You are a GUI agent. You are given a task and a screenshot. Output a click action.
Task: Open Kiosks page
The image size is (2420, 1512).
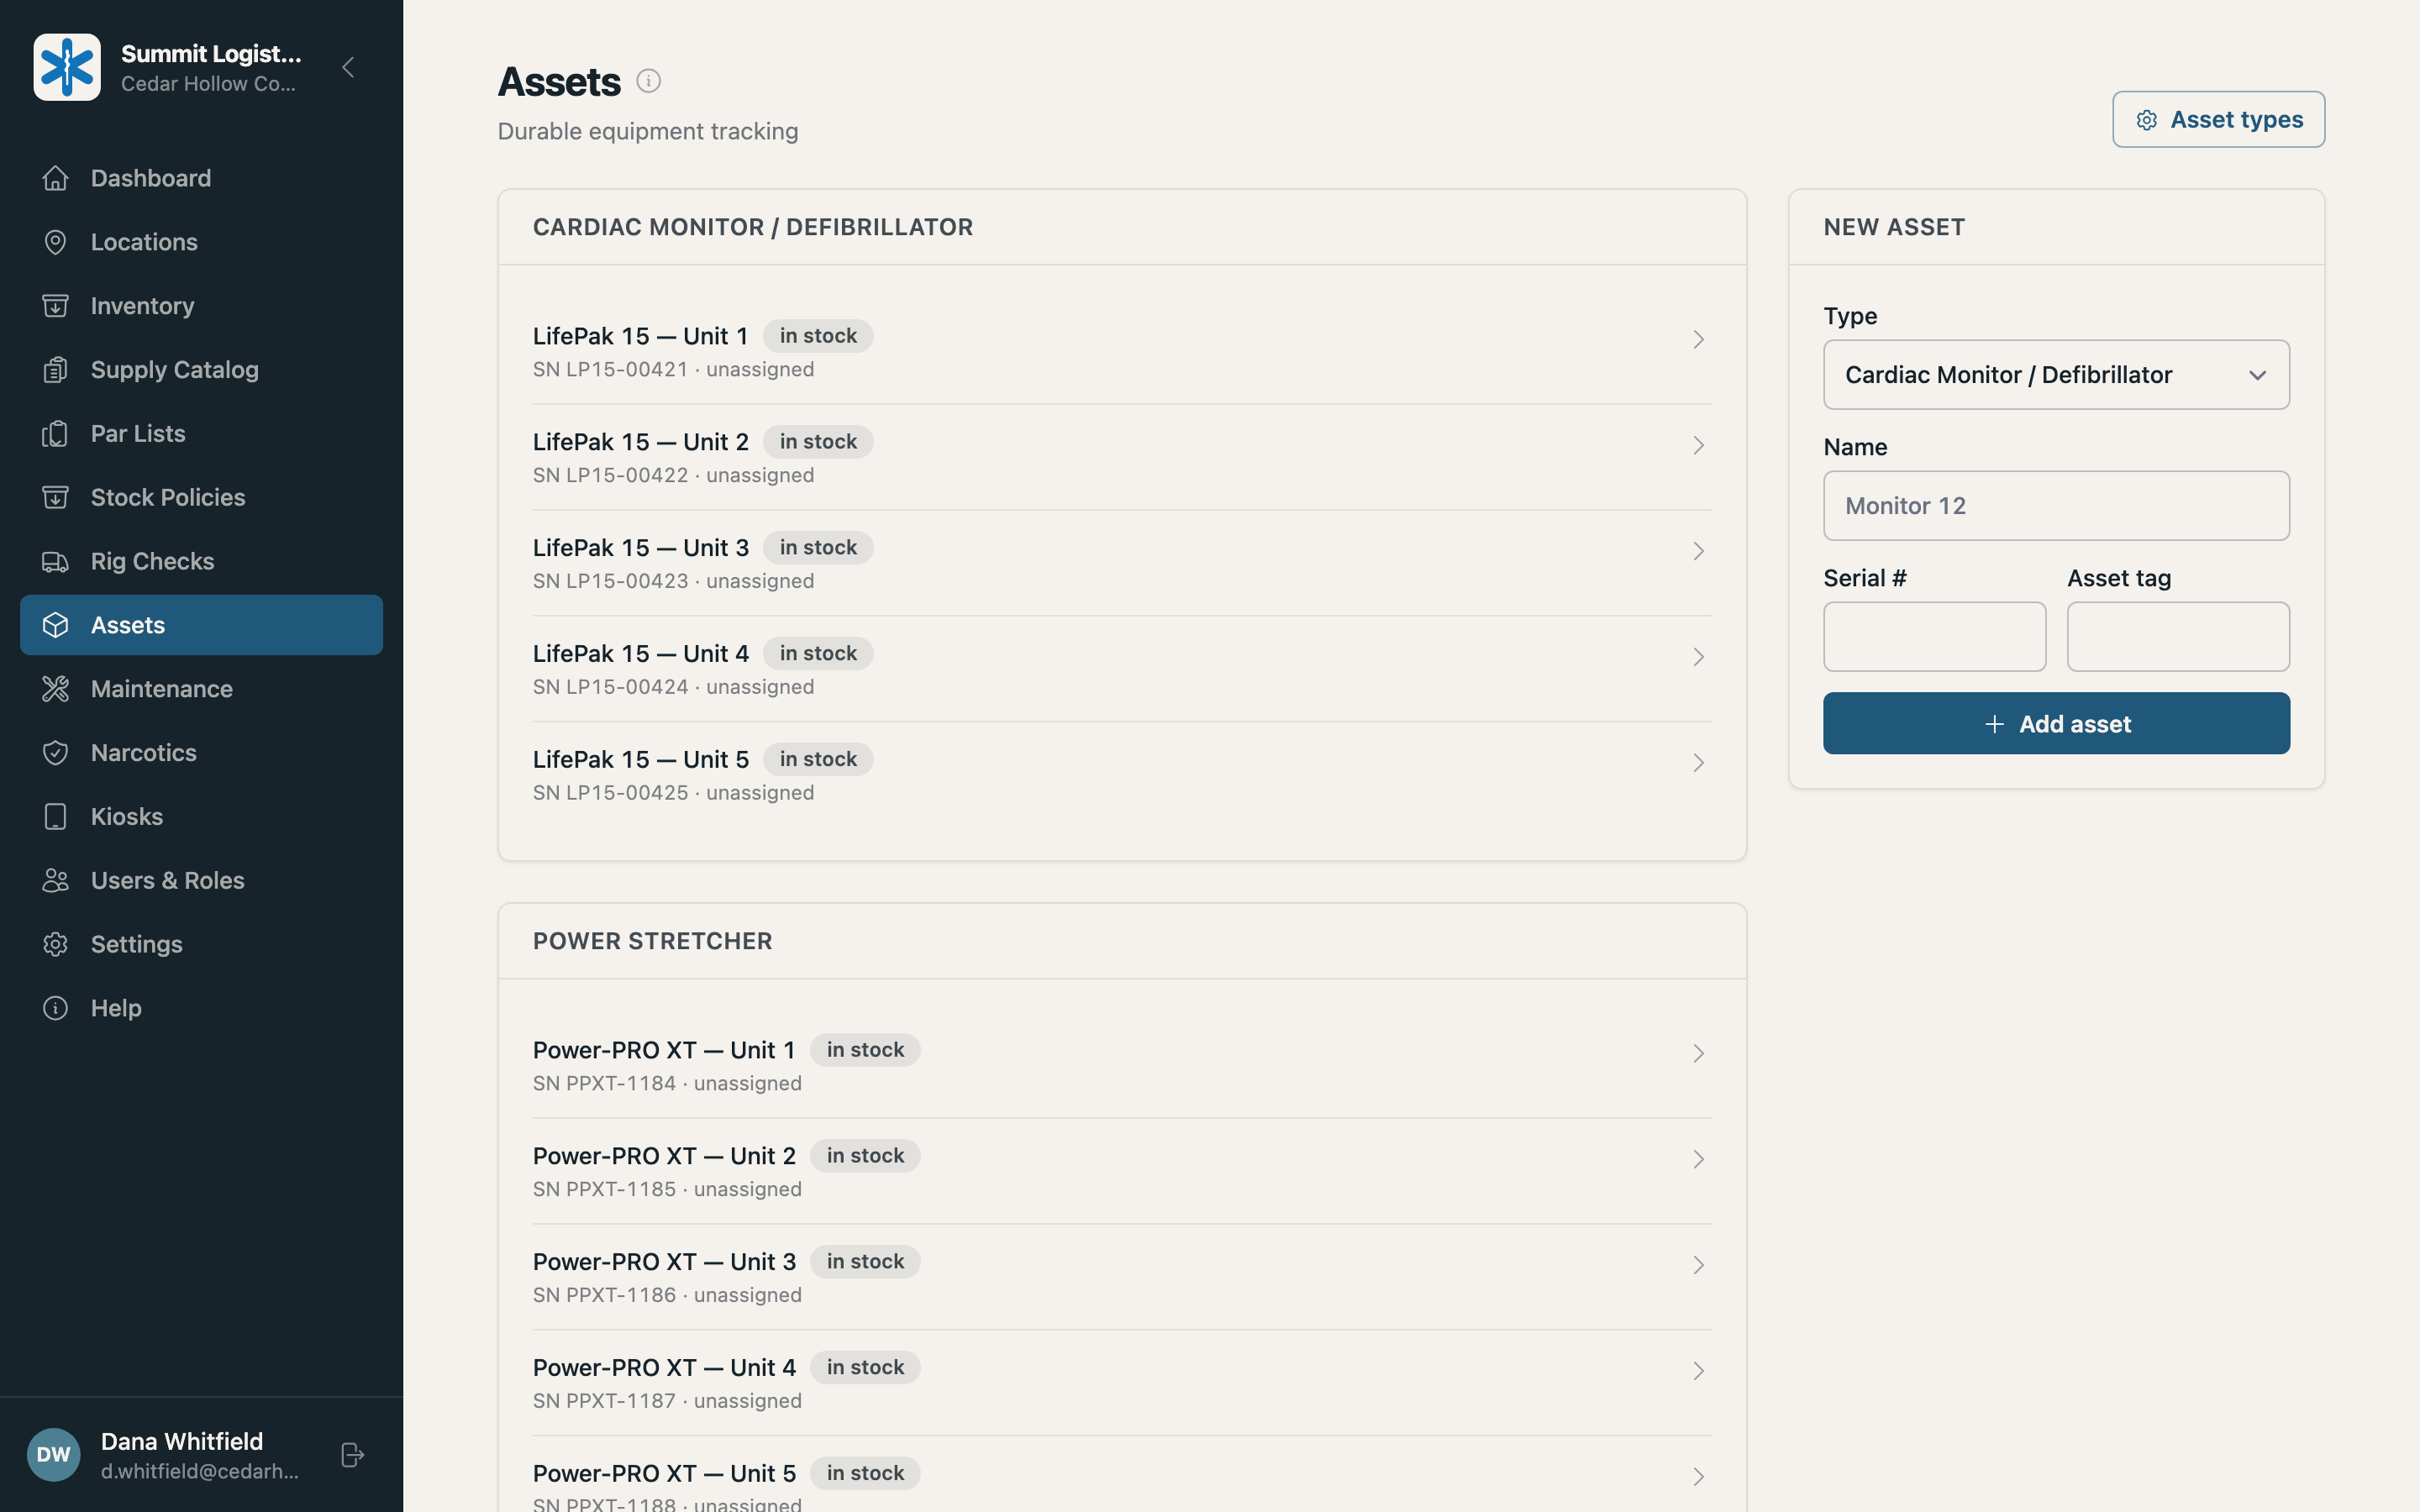[x=201, y=817]
